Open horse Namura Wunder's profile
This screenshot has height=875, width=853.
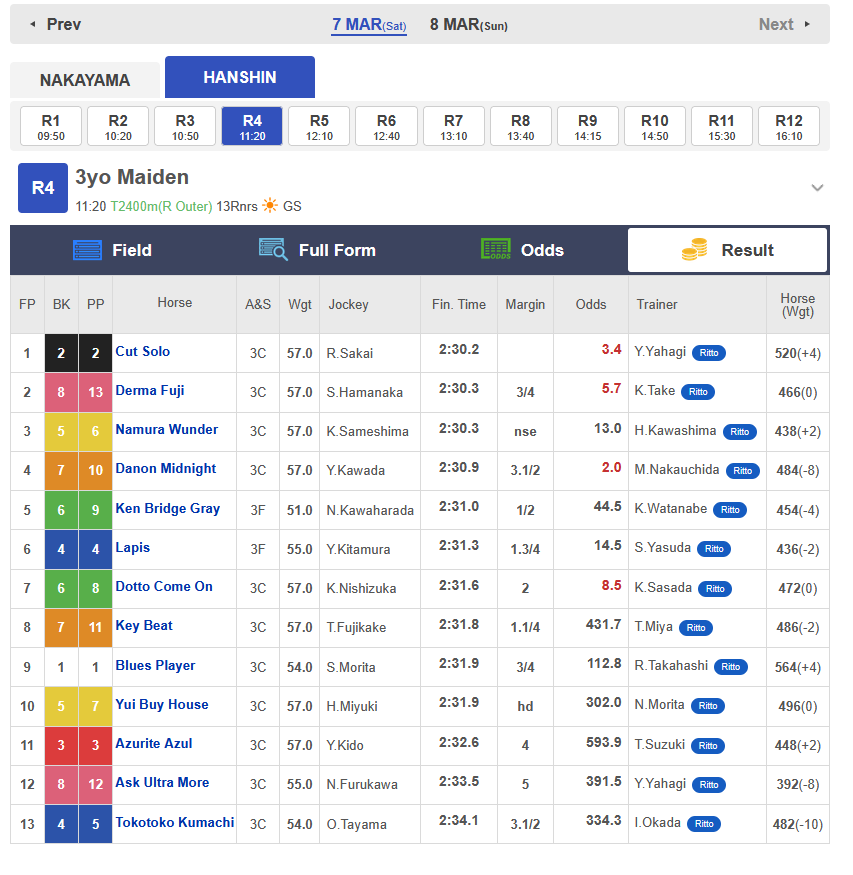(167, 430)
